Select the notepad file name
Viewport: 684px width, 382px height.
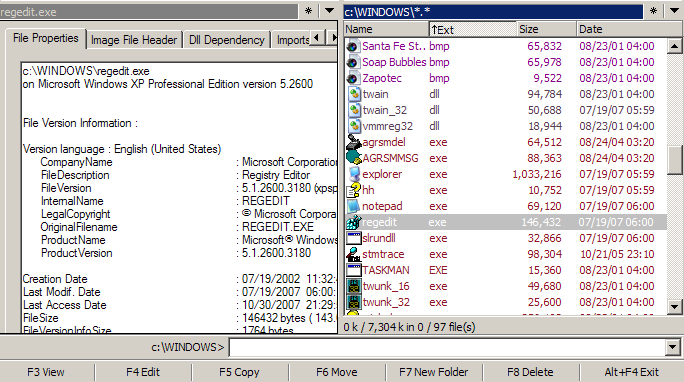[x=382, y=206]
